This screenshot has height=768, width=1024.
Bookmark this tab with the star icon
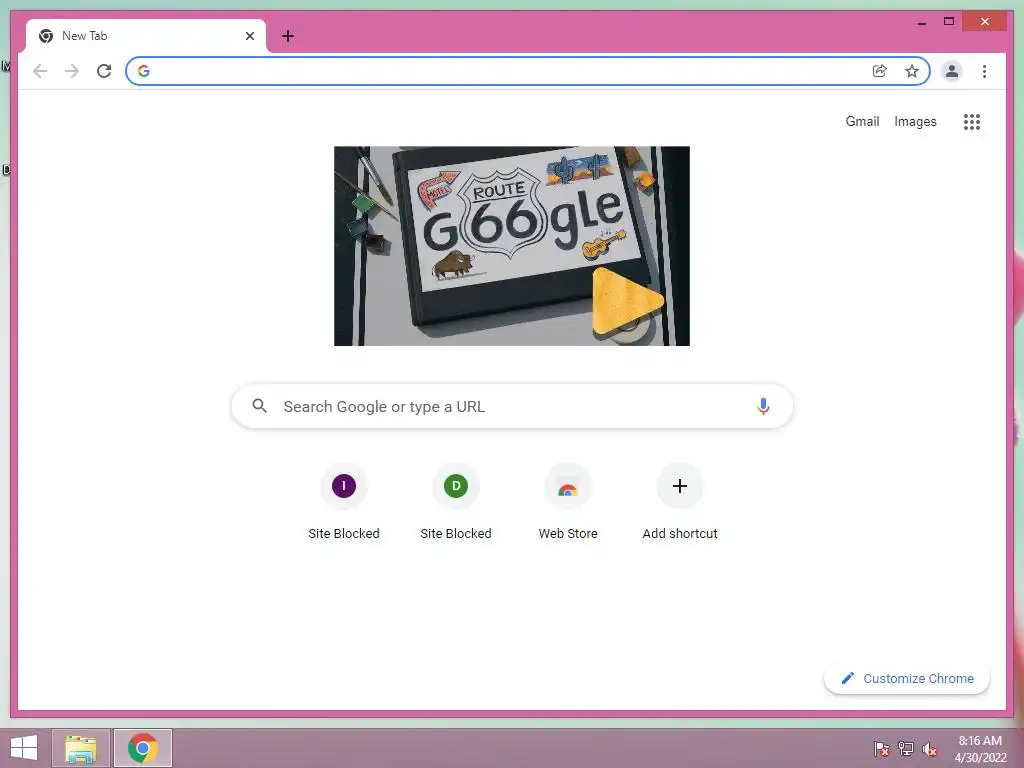pyautogui.click(x=912, y=71)
